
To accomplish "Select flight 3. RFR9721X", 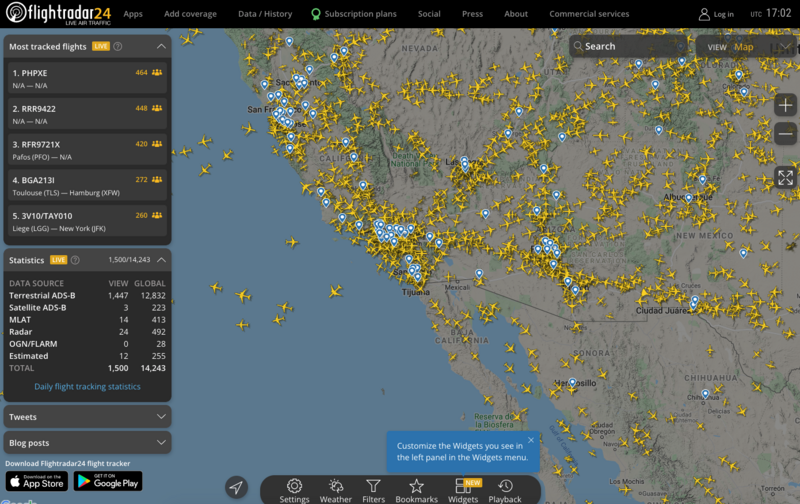I will coord(87,150).
